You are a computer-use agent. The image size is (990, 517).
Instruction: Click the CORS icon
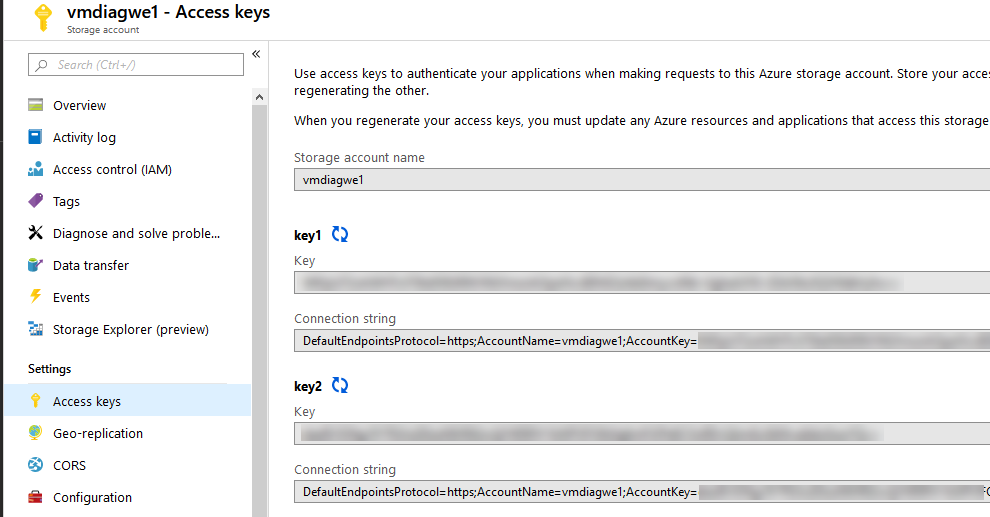35,465
